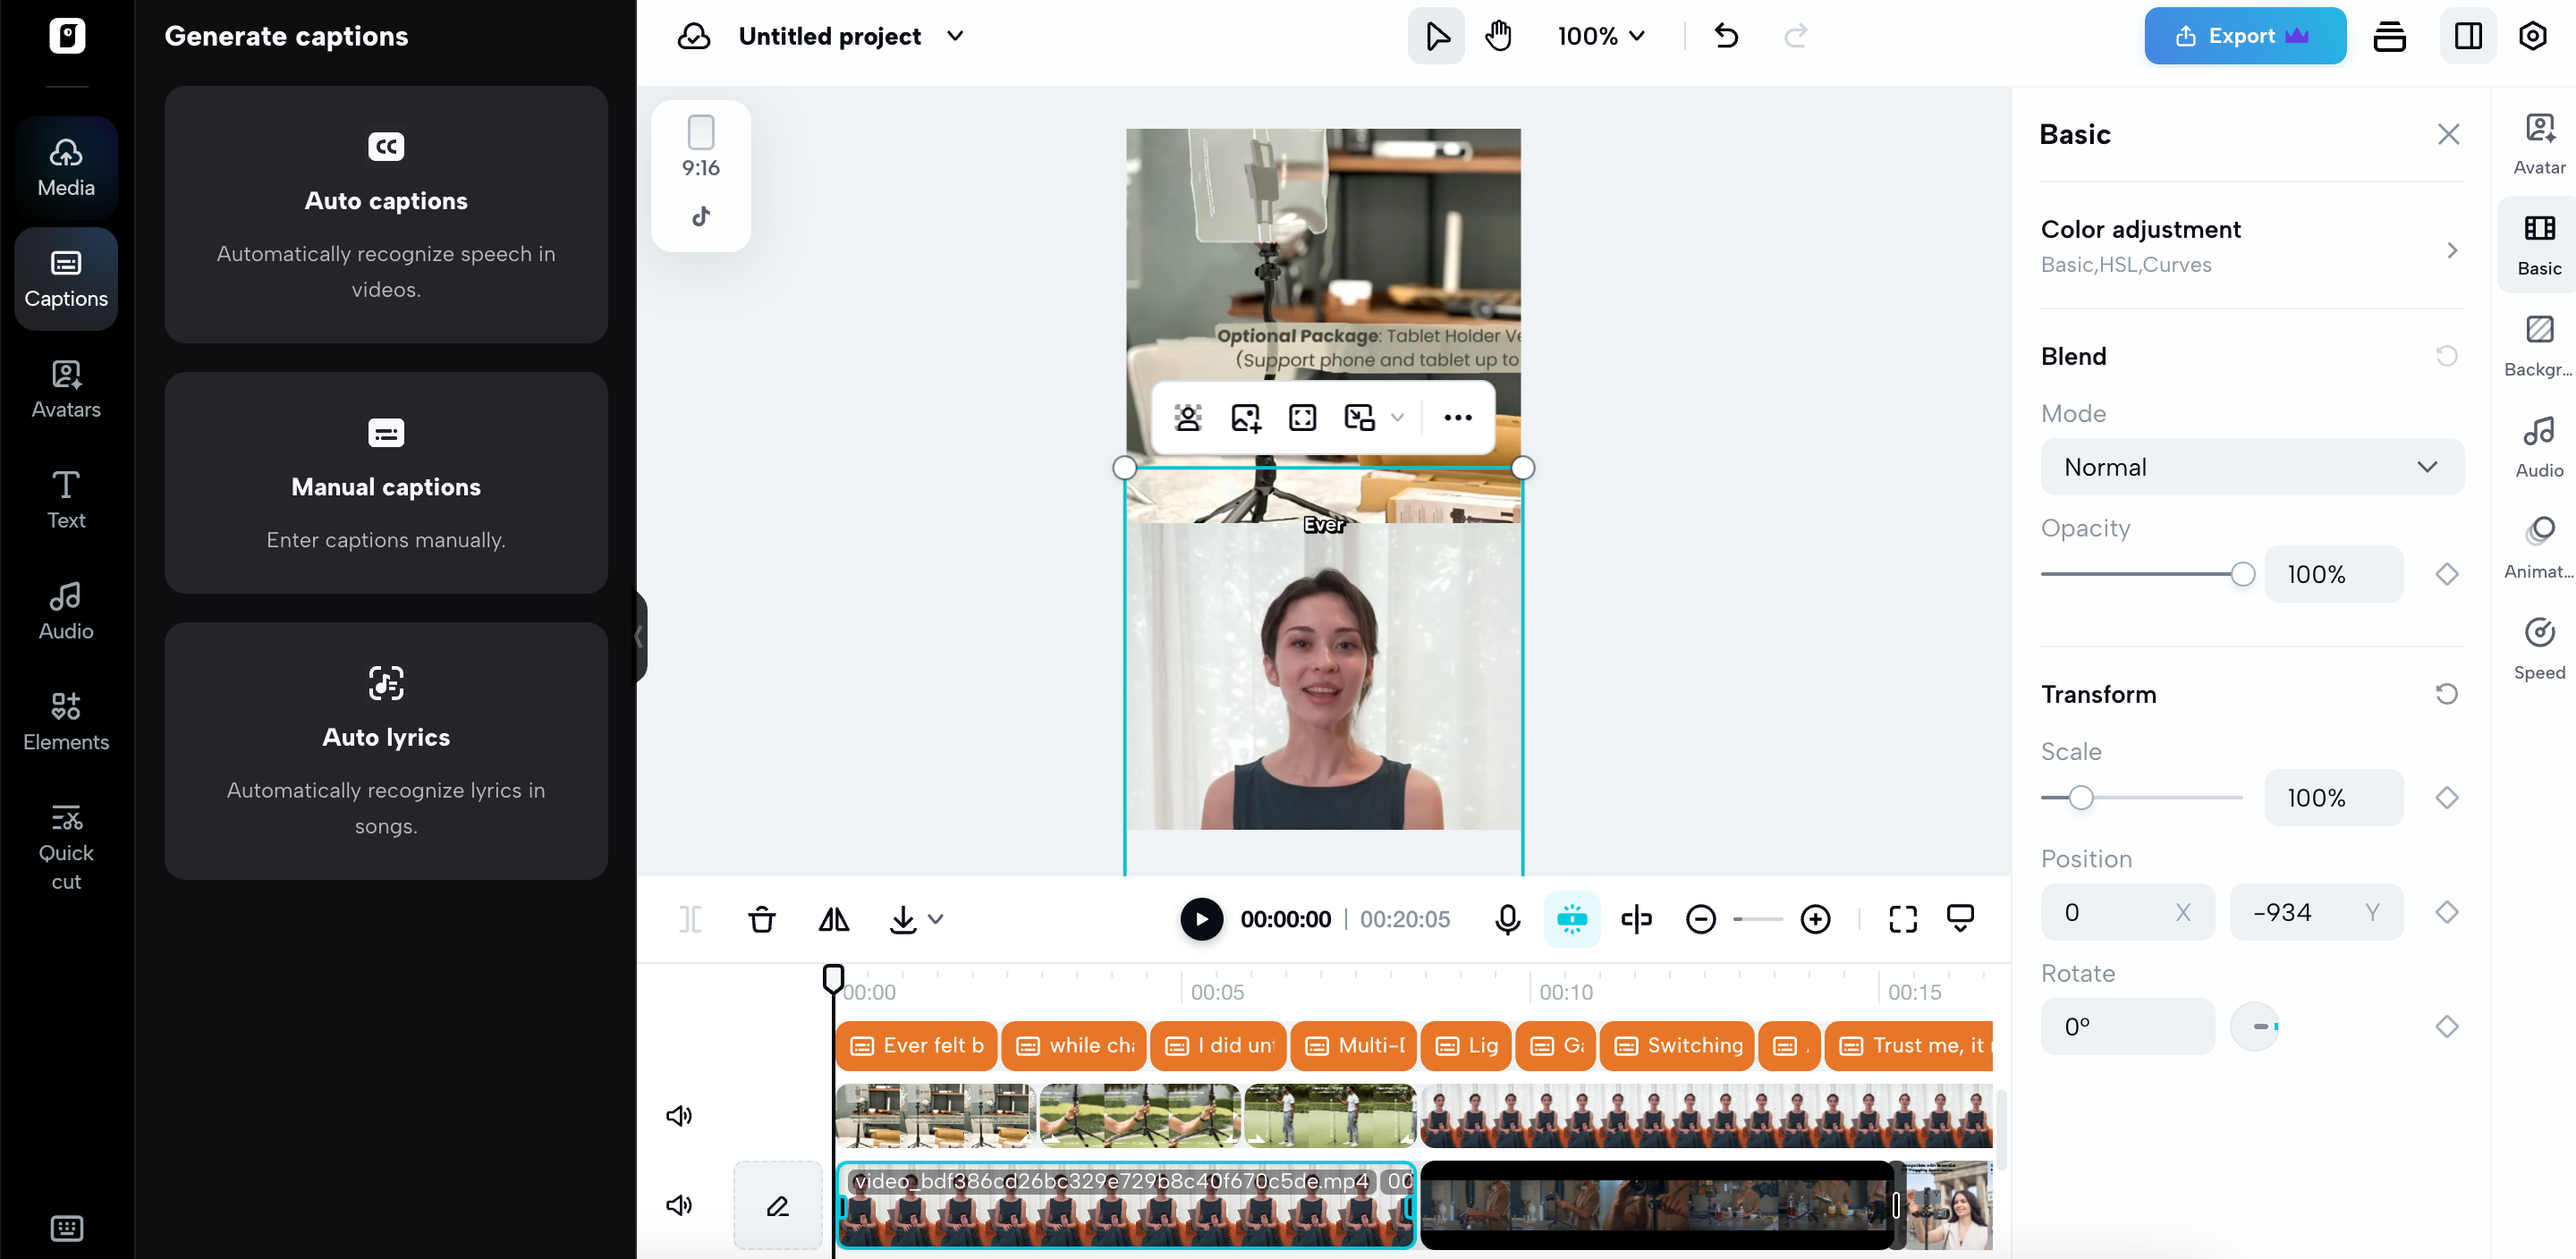Open the Blend Mode dropdown set to Normal
2576x1259 pixels.
click(x=2251, y=466)
